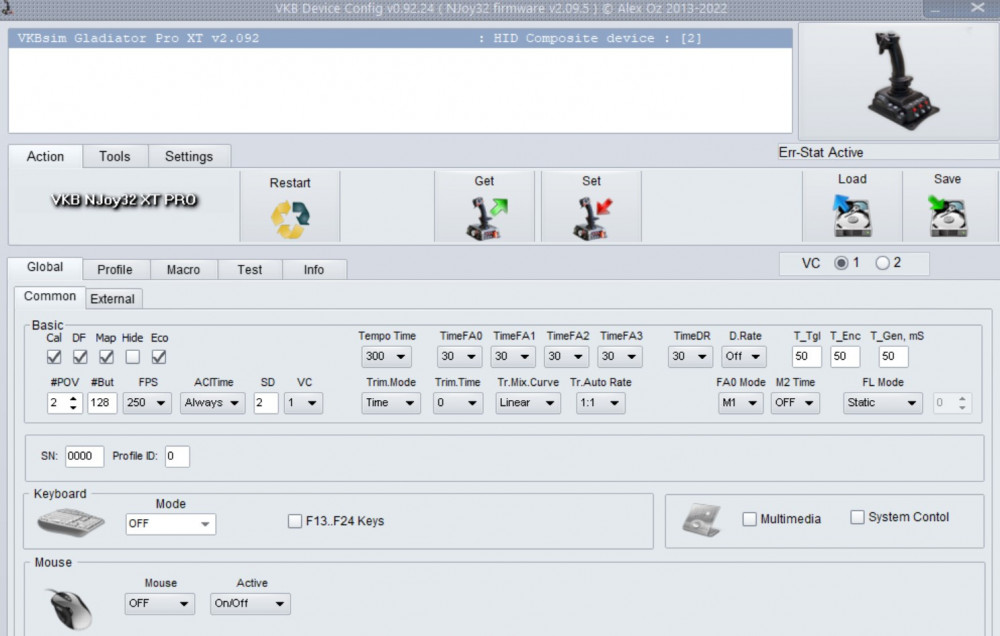Click the Load disk icon
Image resolution: width=1000 pixels, height=636 pixels.
coord(852,216)
